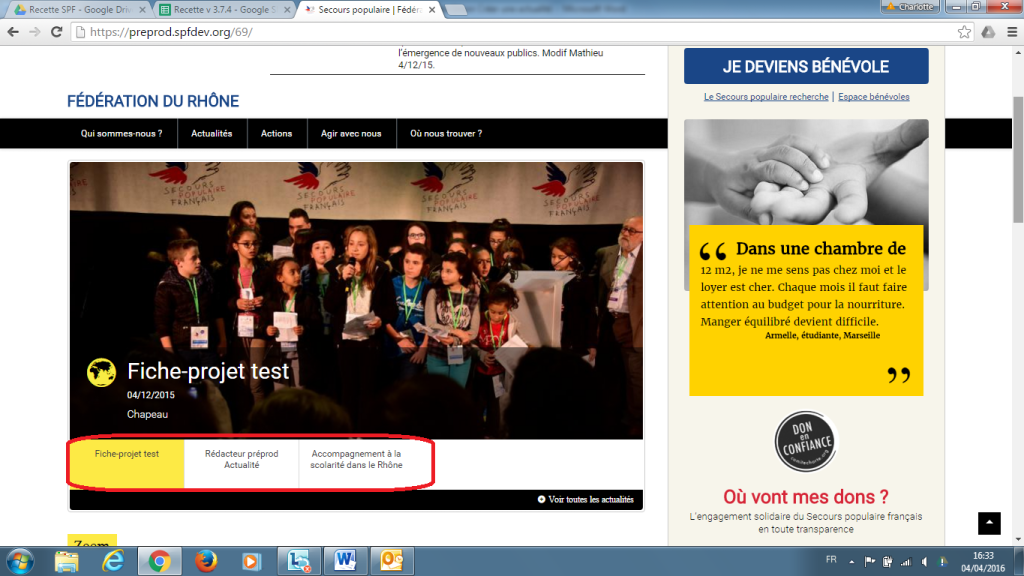Screen dimensions: 1024x576
Task: Open the Action Center flag icon
Action: (869, 562)
